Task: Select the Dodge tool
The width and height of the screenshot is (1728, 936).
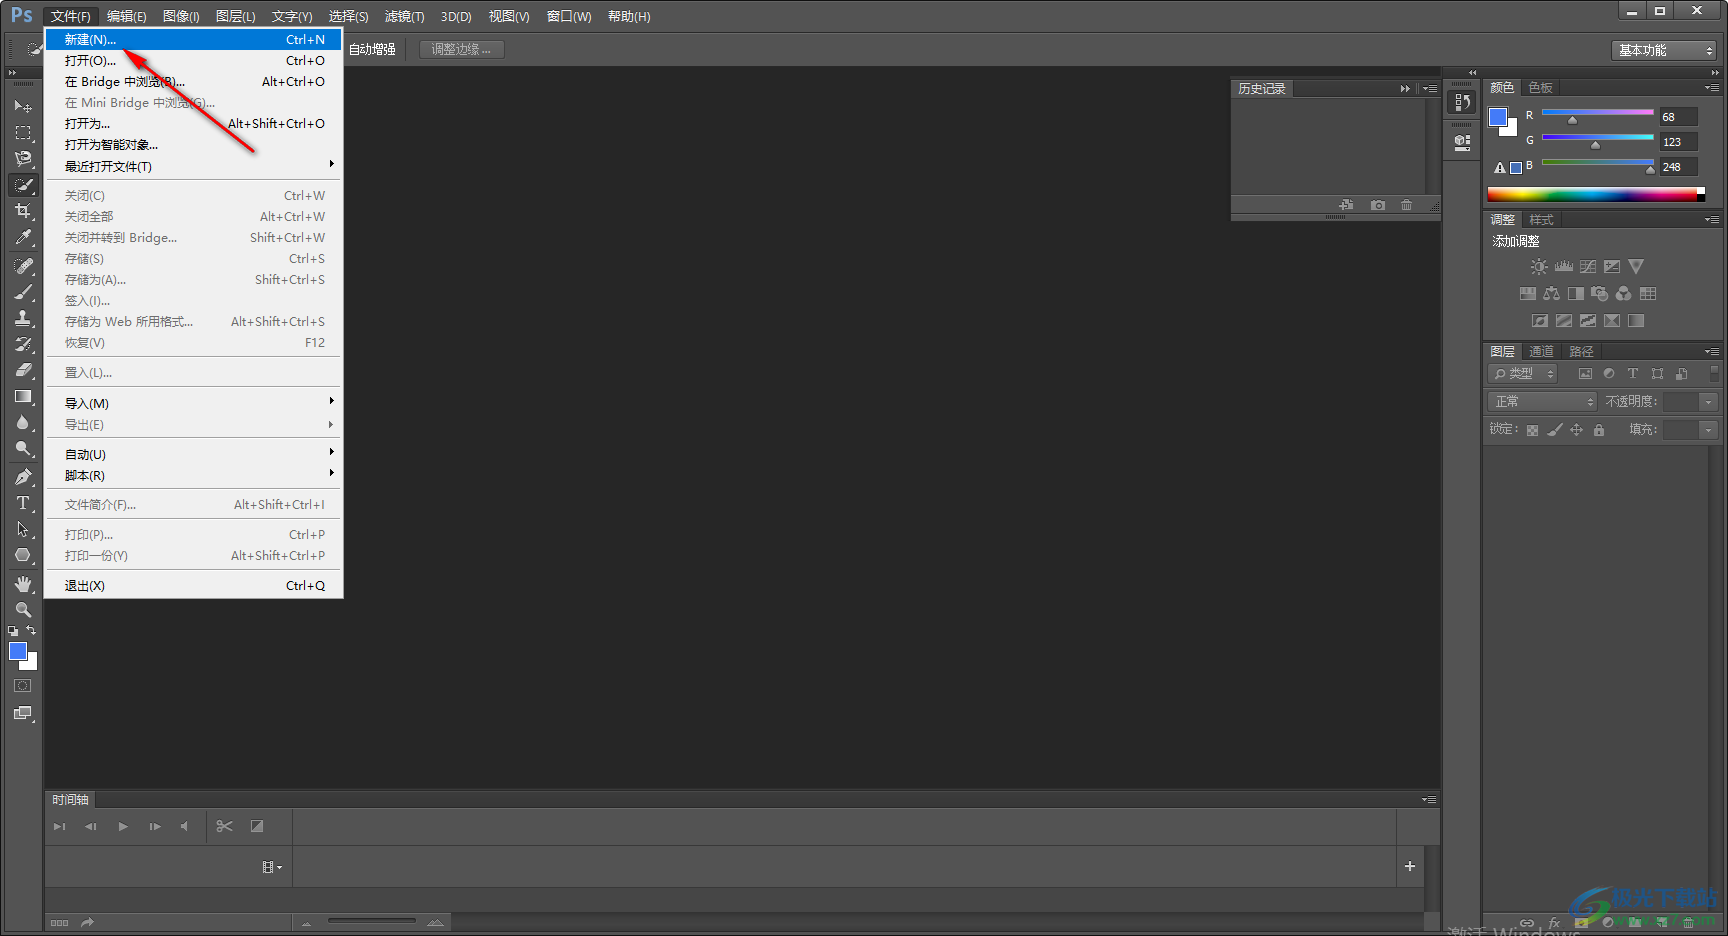Action: [x=23, y=448]
